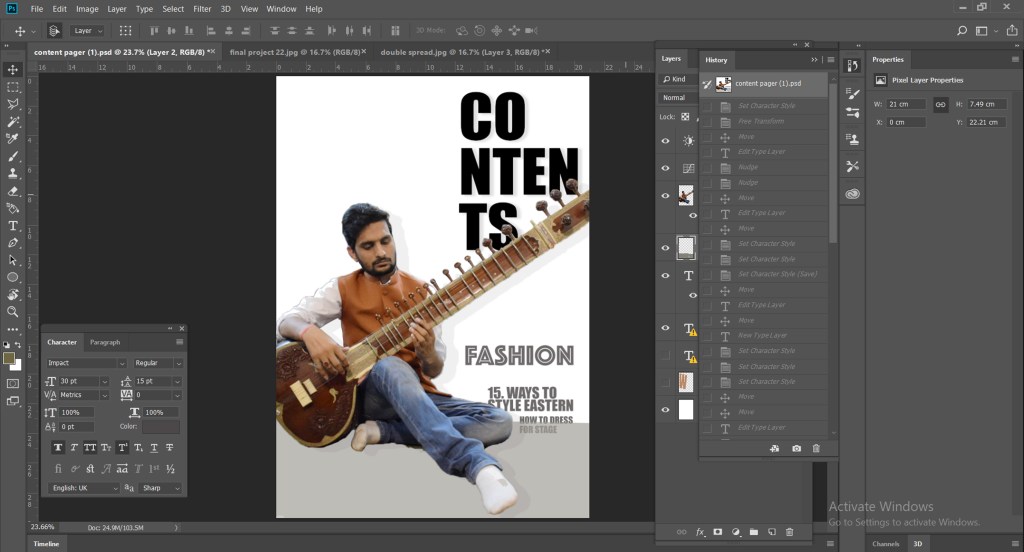Switch to the Paragraph tab

[105, 342]
